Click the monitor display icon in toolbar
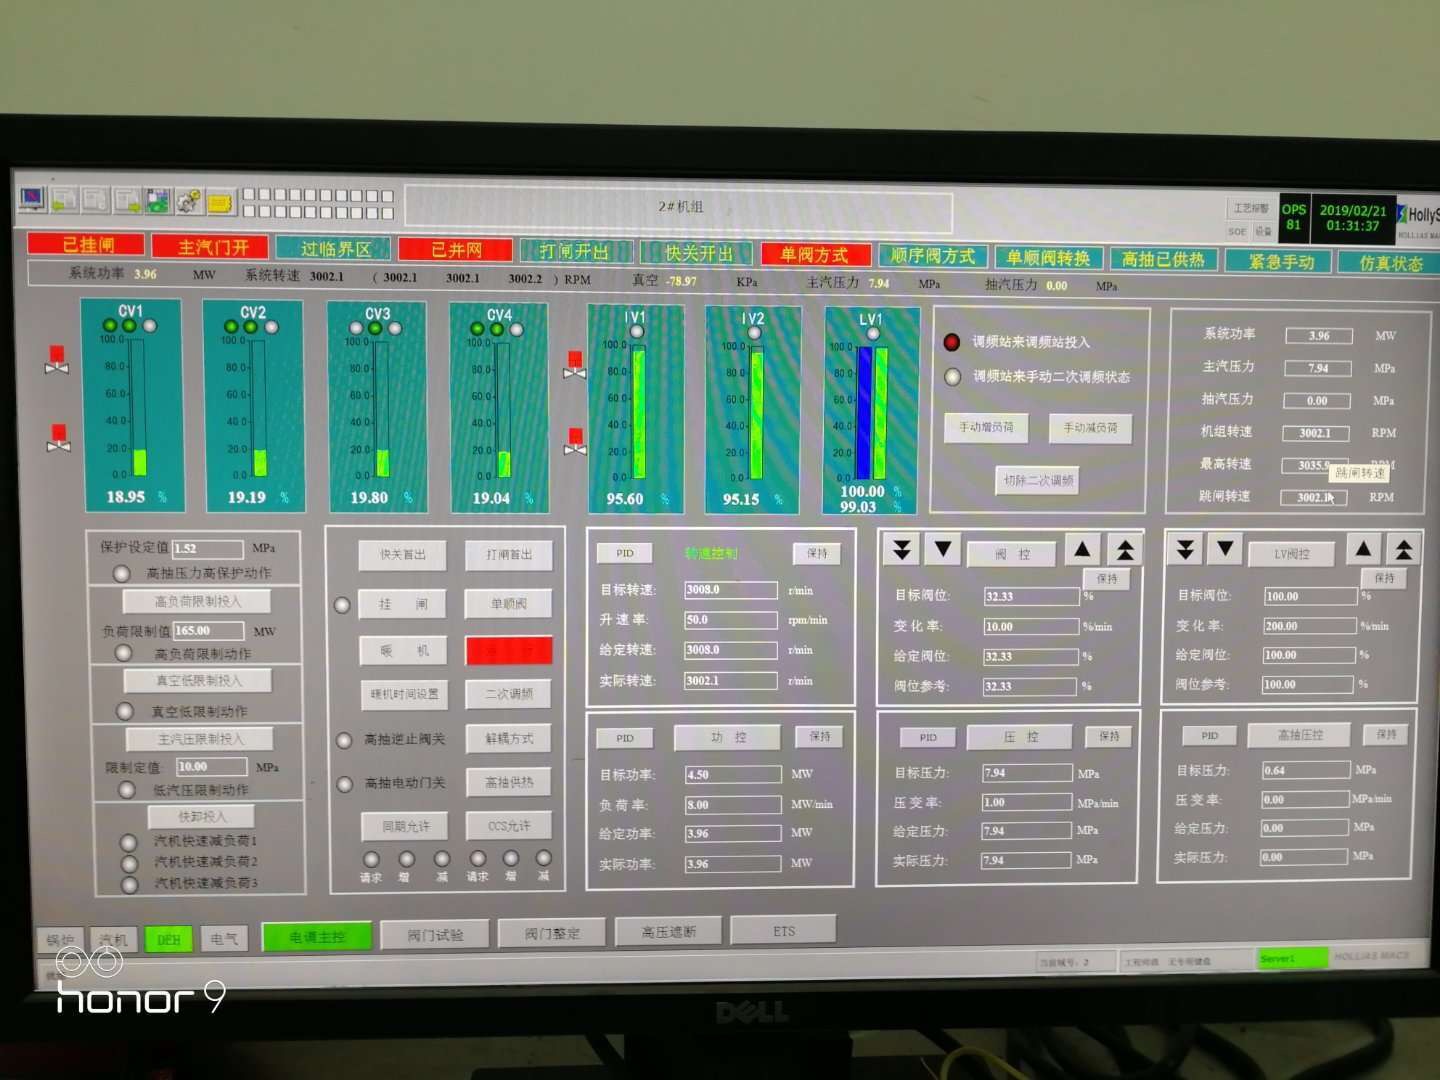Screen dimensions: 1440x1080 coord(33,199)
